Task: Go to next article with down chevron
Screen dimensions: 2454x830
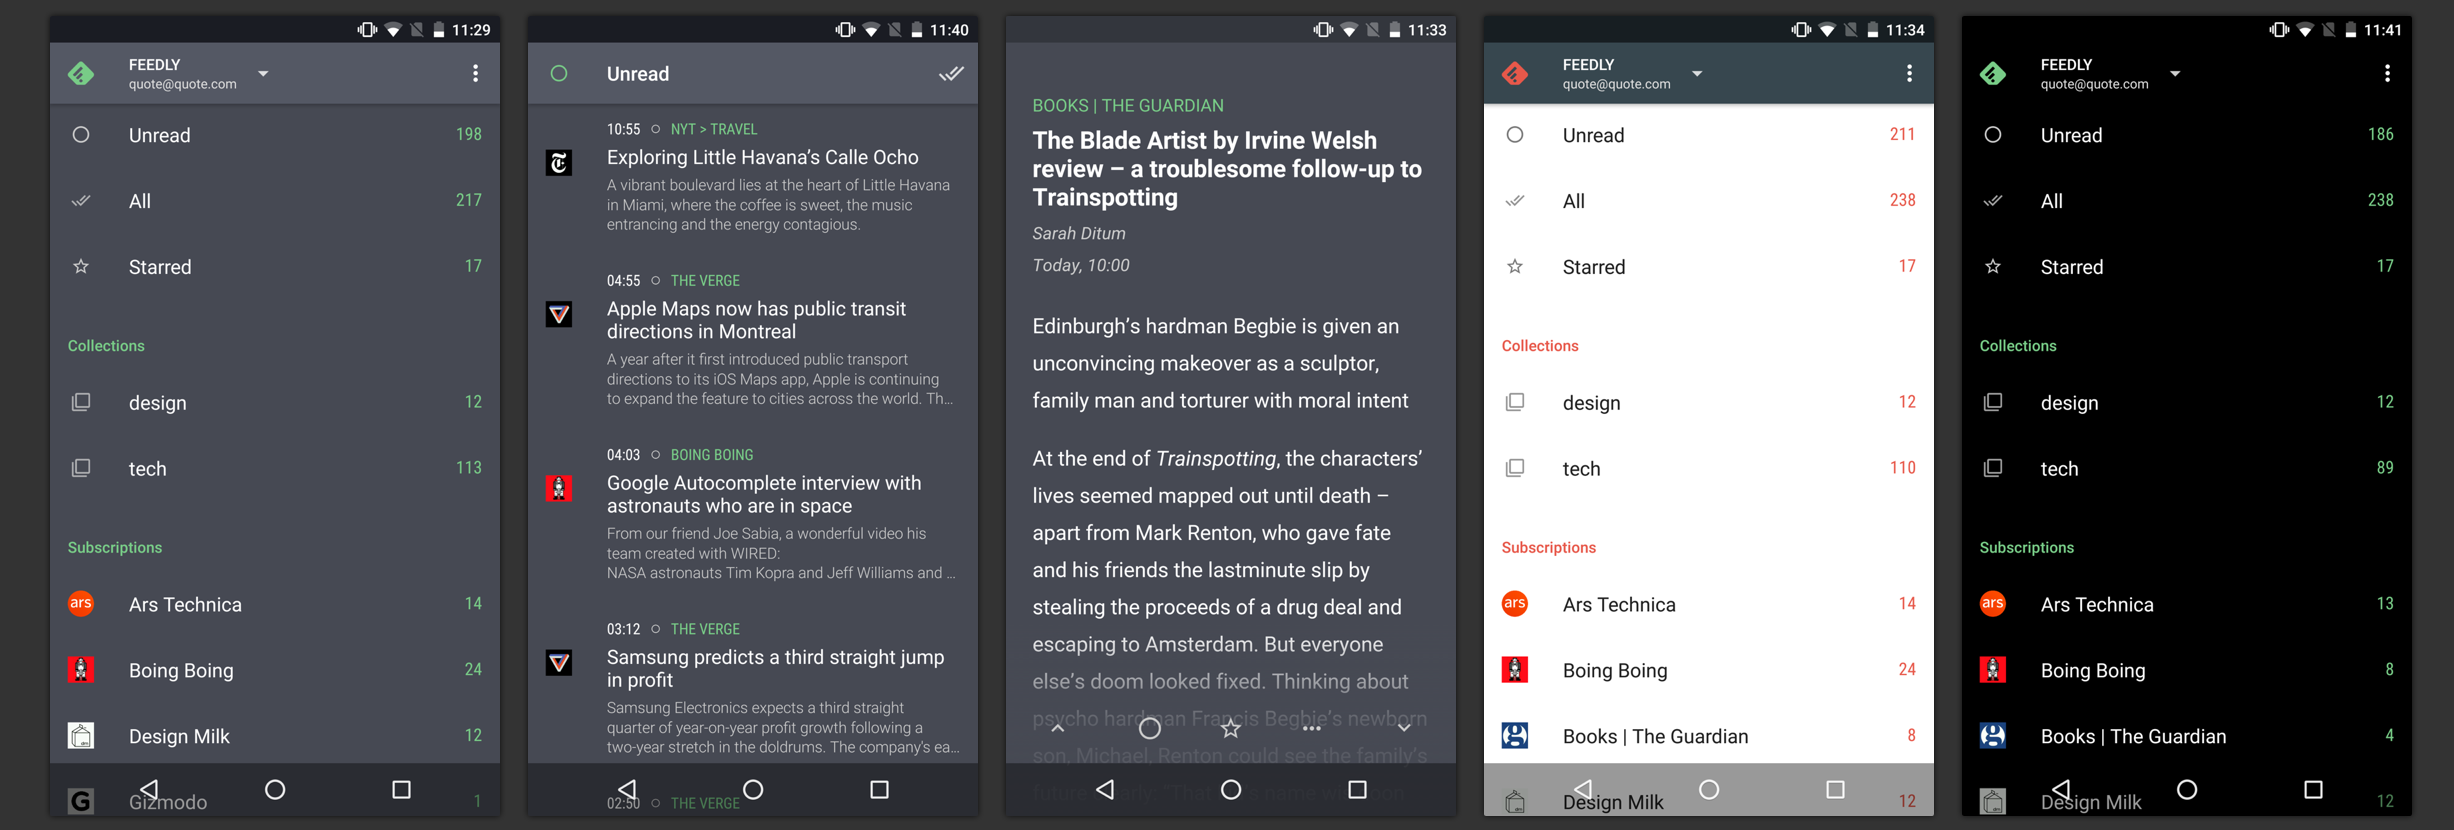Action: pos(1404,729)
